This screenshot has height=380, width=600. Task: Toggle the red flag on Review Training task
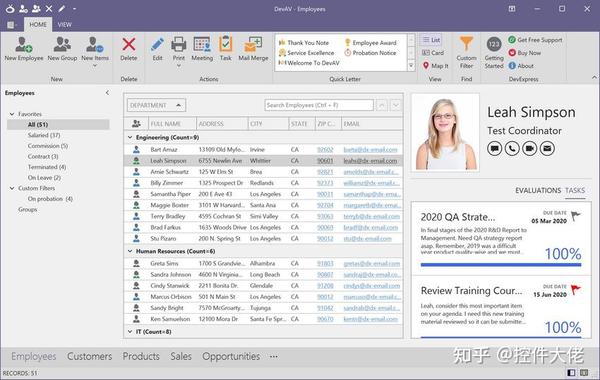pyautogui.click(x=576, y=289)
